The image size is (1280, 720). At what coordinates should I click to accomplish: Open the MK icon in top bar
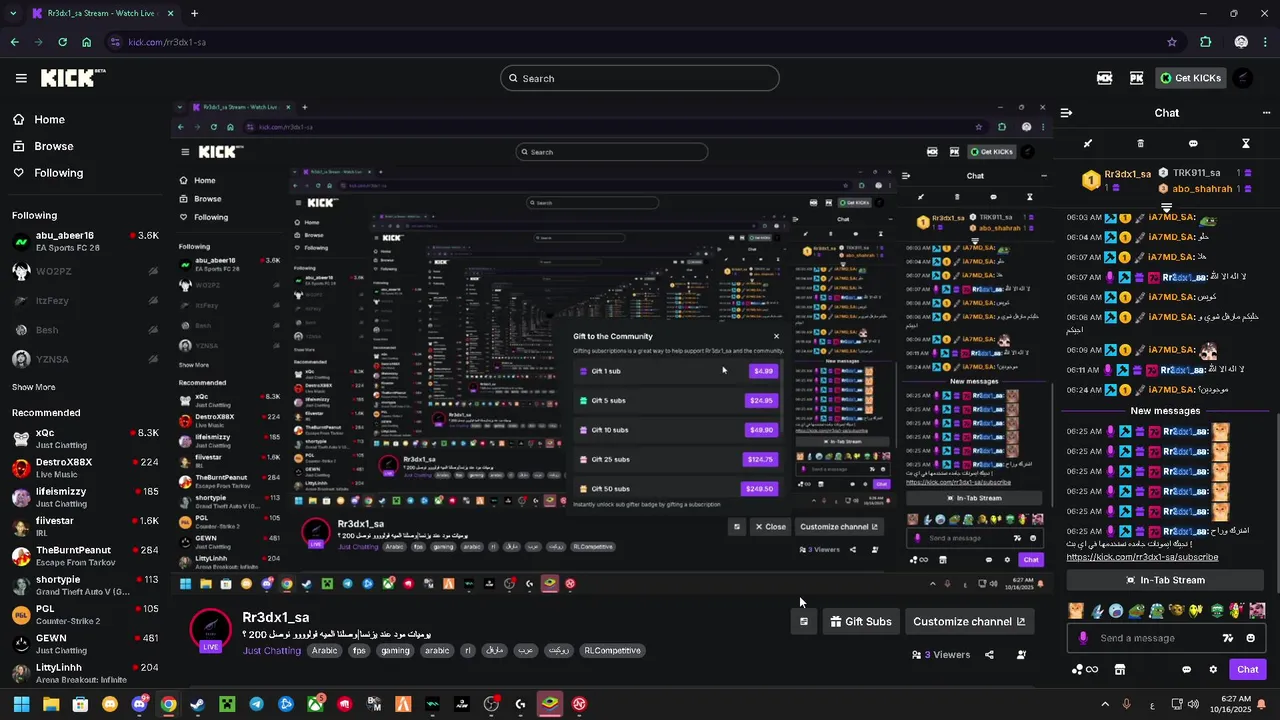pyautogui.click(x=1105, y=78)
